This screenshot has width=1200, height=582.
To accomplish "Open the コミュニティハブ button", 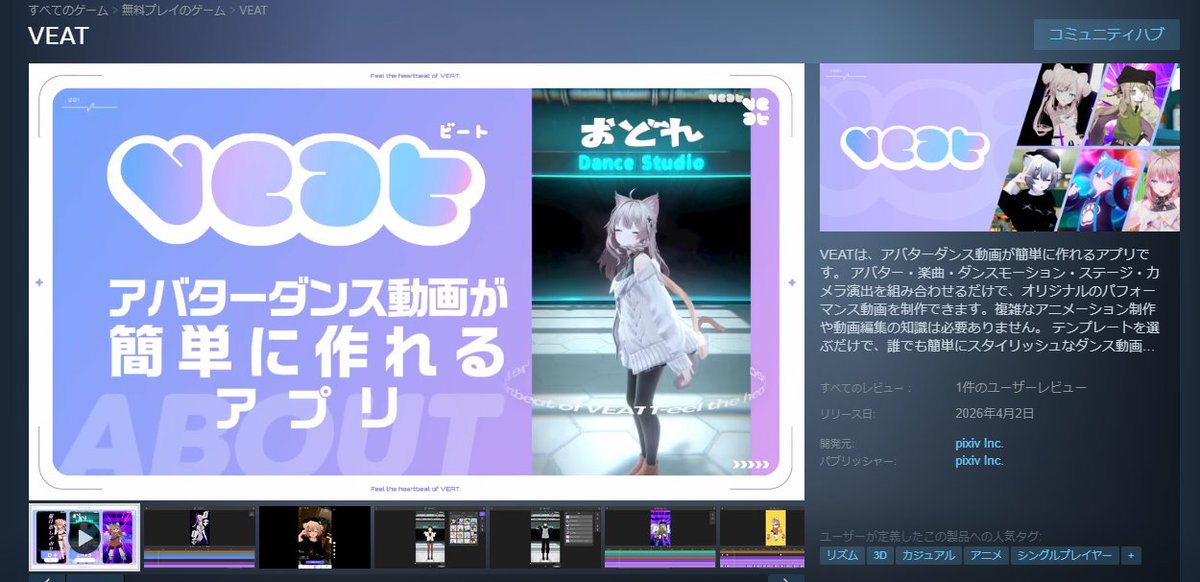I will [x=1106, y=34].
